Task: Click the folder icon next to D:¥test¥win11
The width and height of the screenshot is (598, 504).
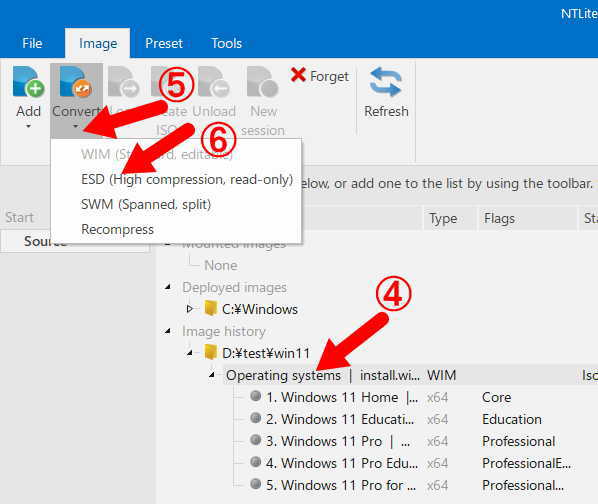Action: click(x=211, y=352)
